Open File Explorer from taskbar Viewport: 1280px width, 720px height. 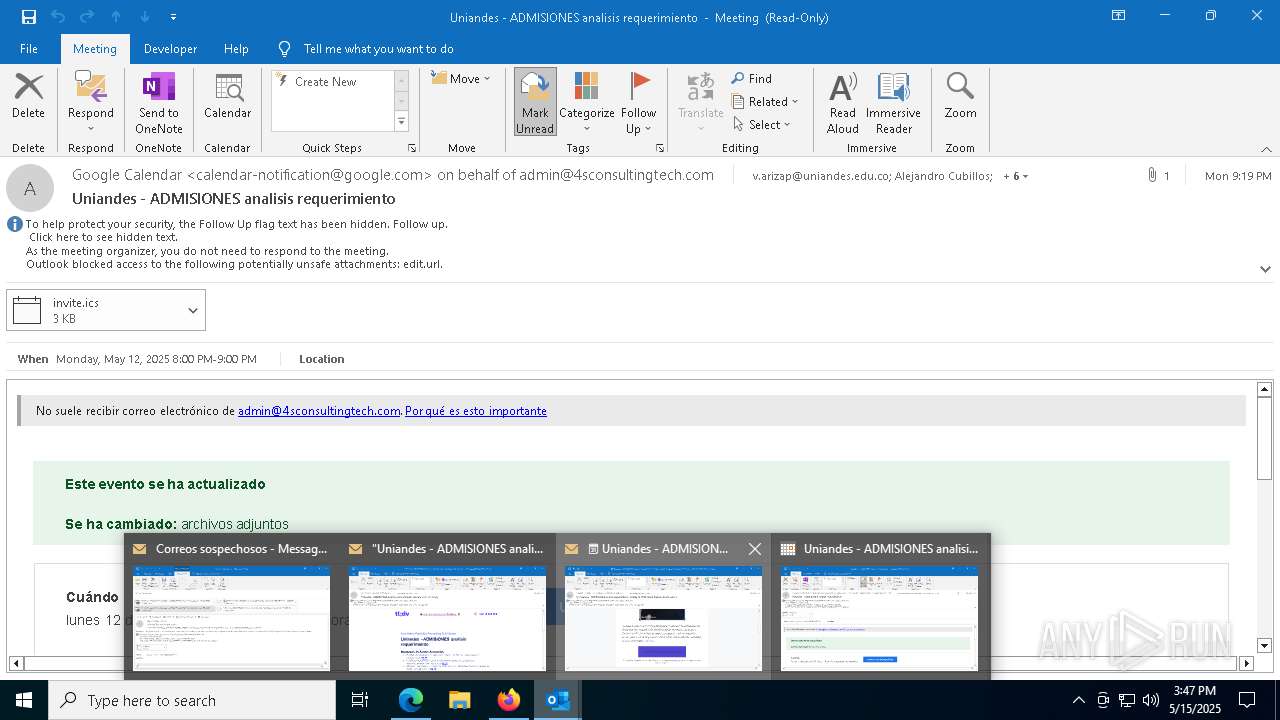(459, 700)
